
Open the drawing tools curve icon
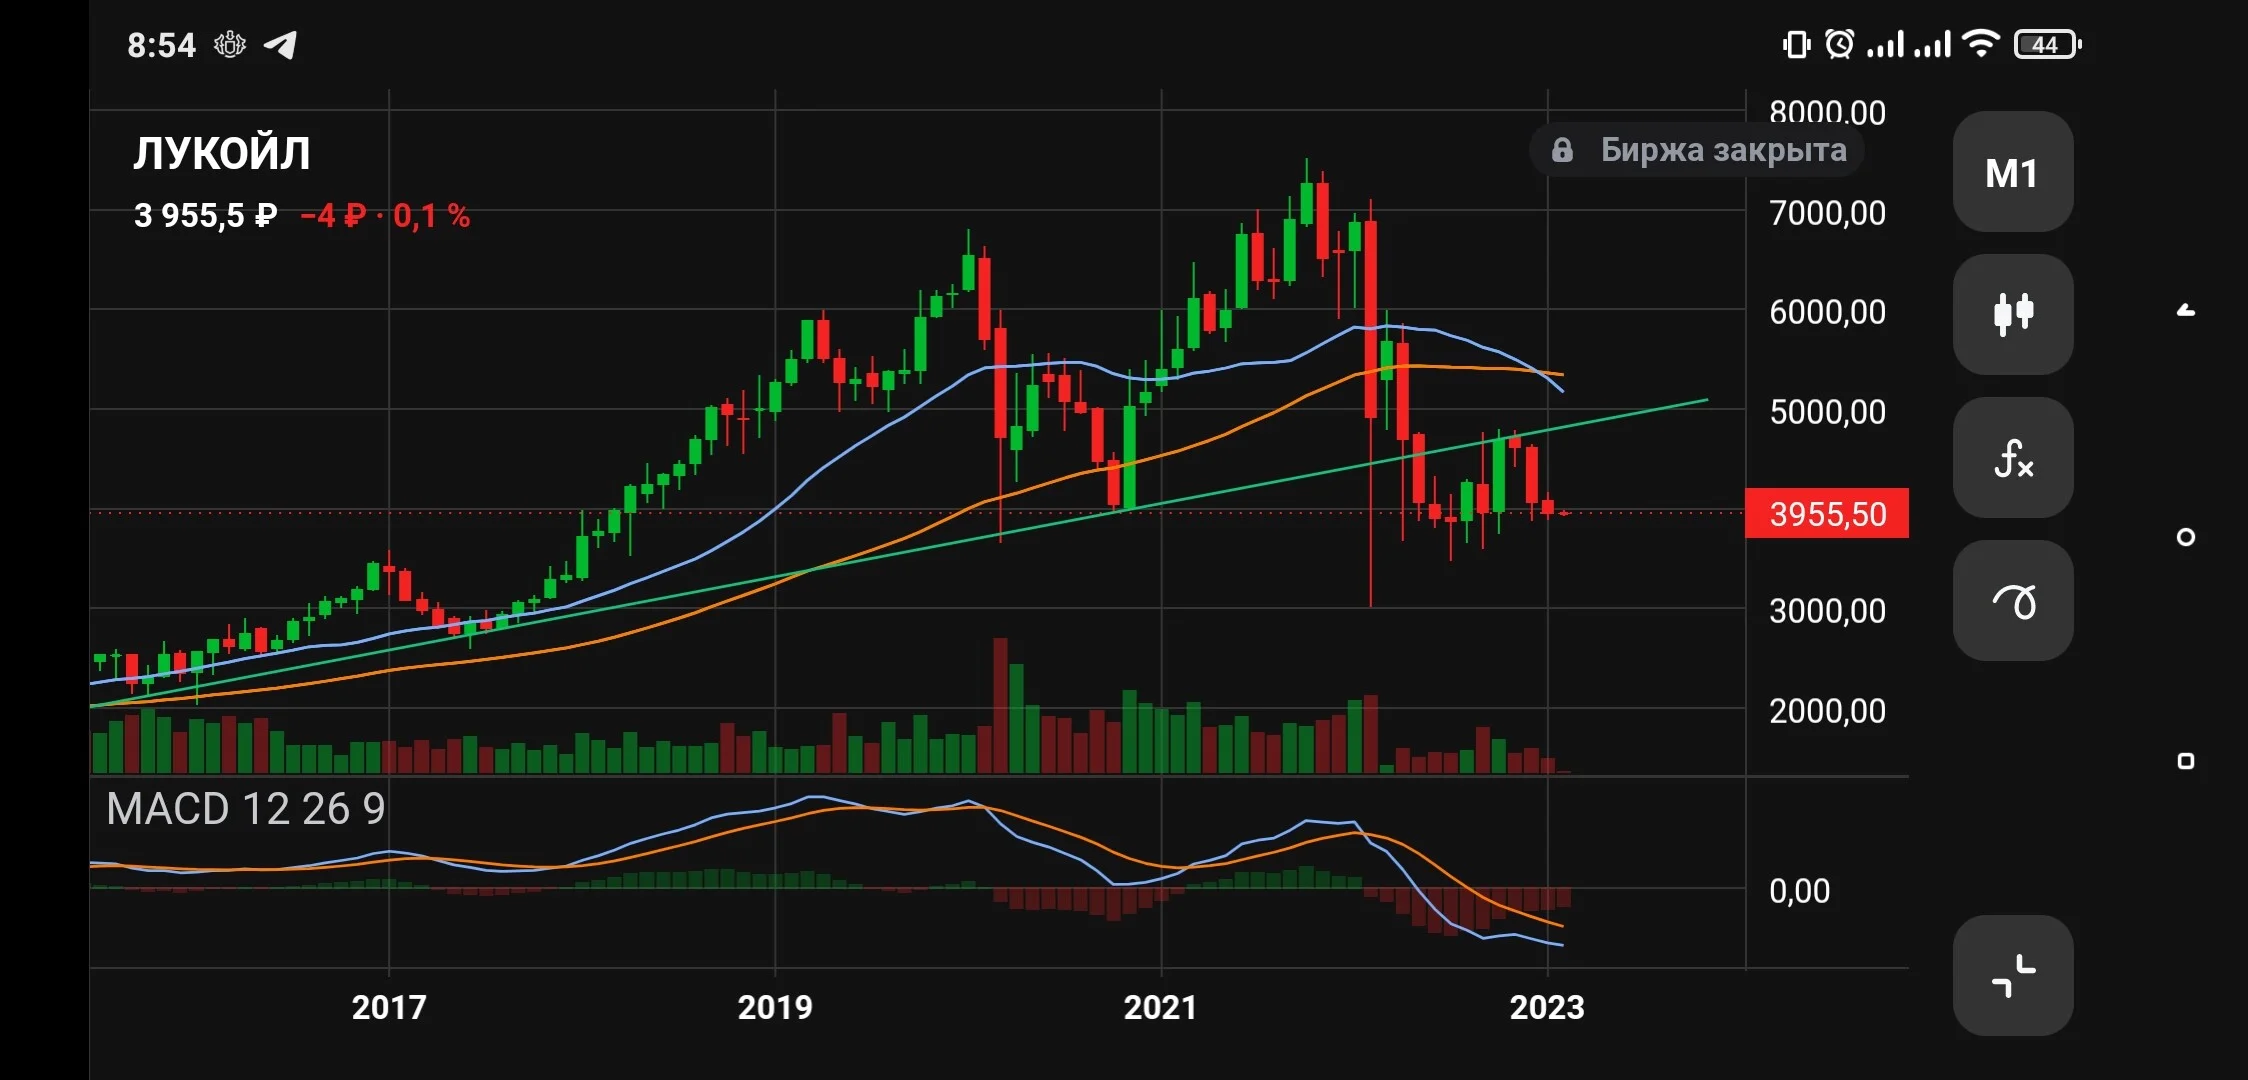[2012, 601]
